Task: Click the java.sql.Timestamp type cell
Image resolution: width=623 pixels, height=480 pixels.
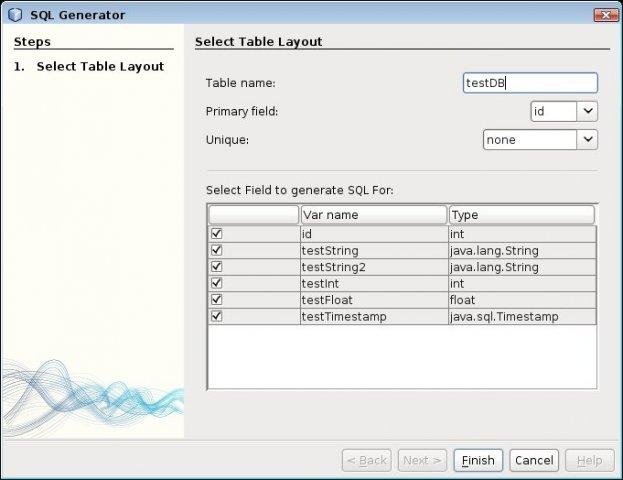Action: click(x=521, y=317)
